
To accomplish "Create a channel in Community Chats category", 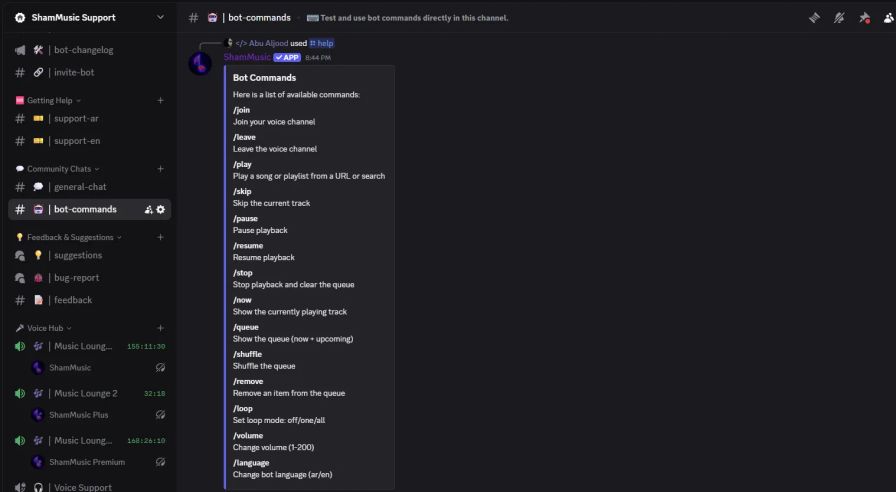I will (x=160, y=169).
